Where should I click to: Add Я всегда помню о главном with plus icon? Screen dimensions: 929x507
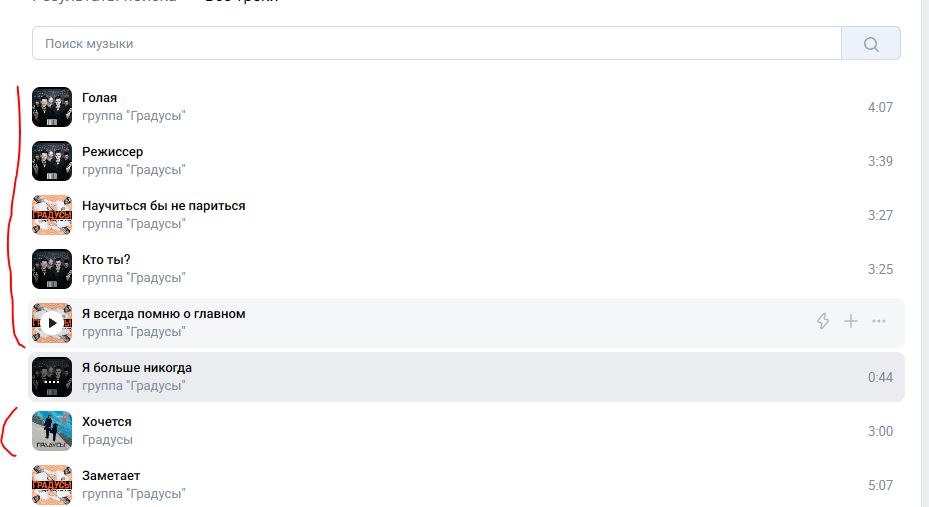click(x=851, y=321)
